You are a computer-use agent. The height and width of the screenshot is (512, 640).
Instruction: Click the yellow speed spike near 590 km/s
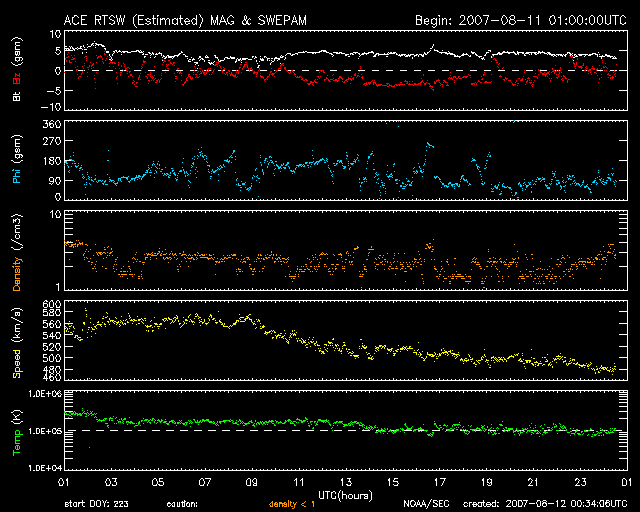coord(85,310)
